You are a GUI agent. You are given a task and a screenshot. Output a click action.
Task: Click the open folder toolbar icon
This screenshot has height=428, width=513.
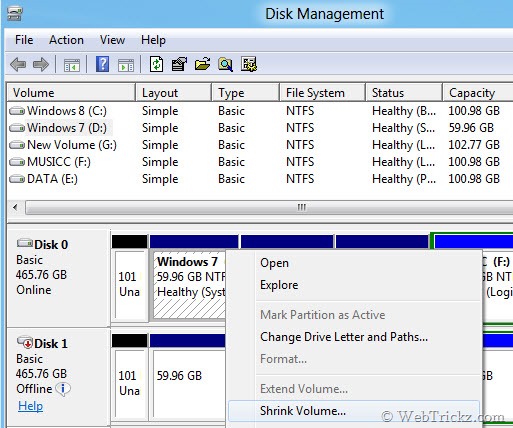pos(202,64)
